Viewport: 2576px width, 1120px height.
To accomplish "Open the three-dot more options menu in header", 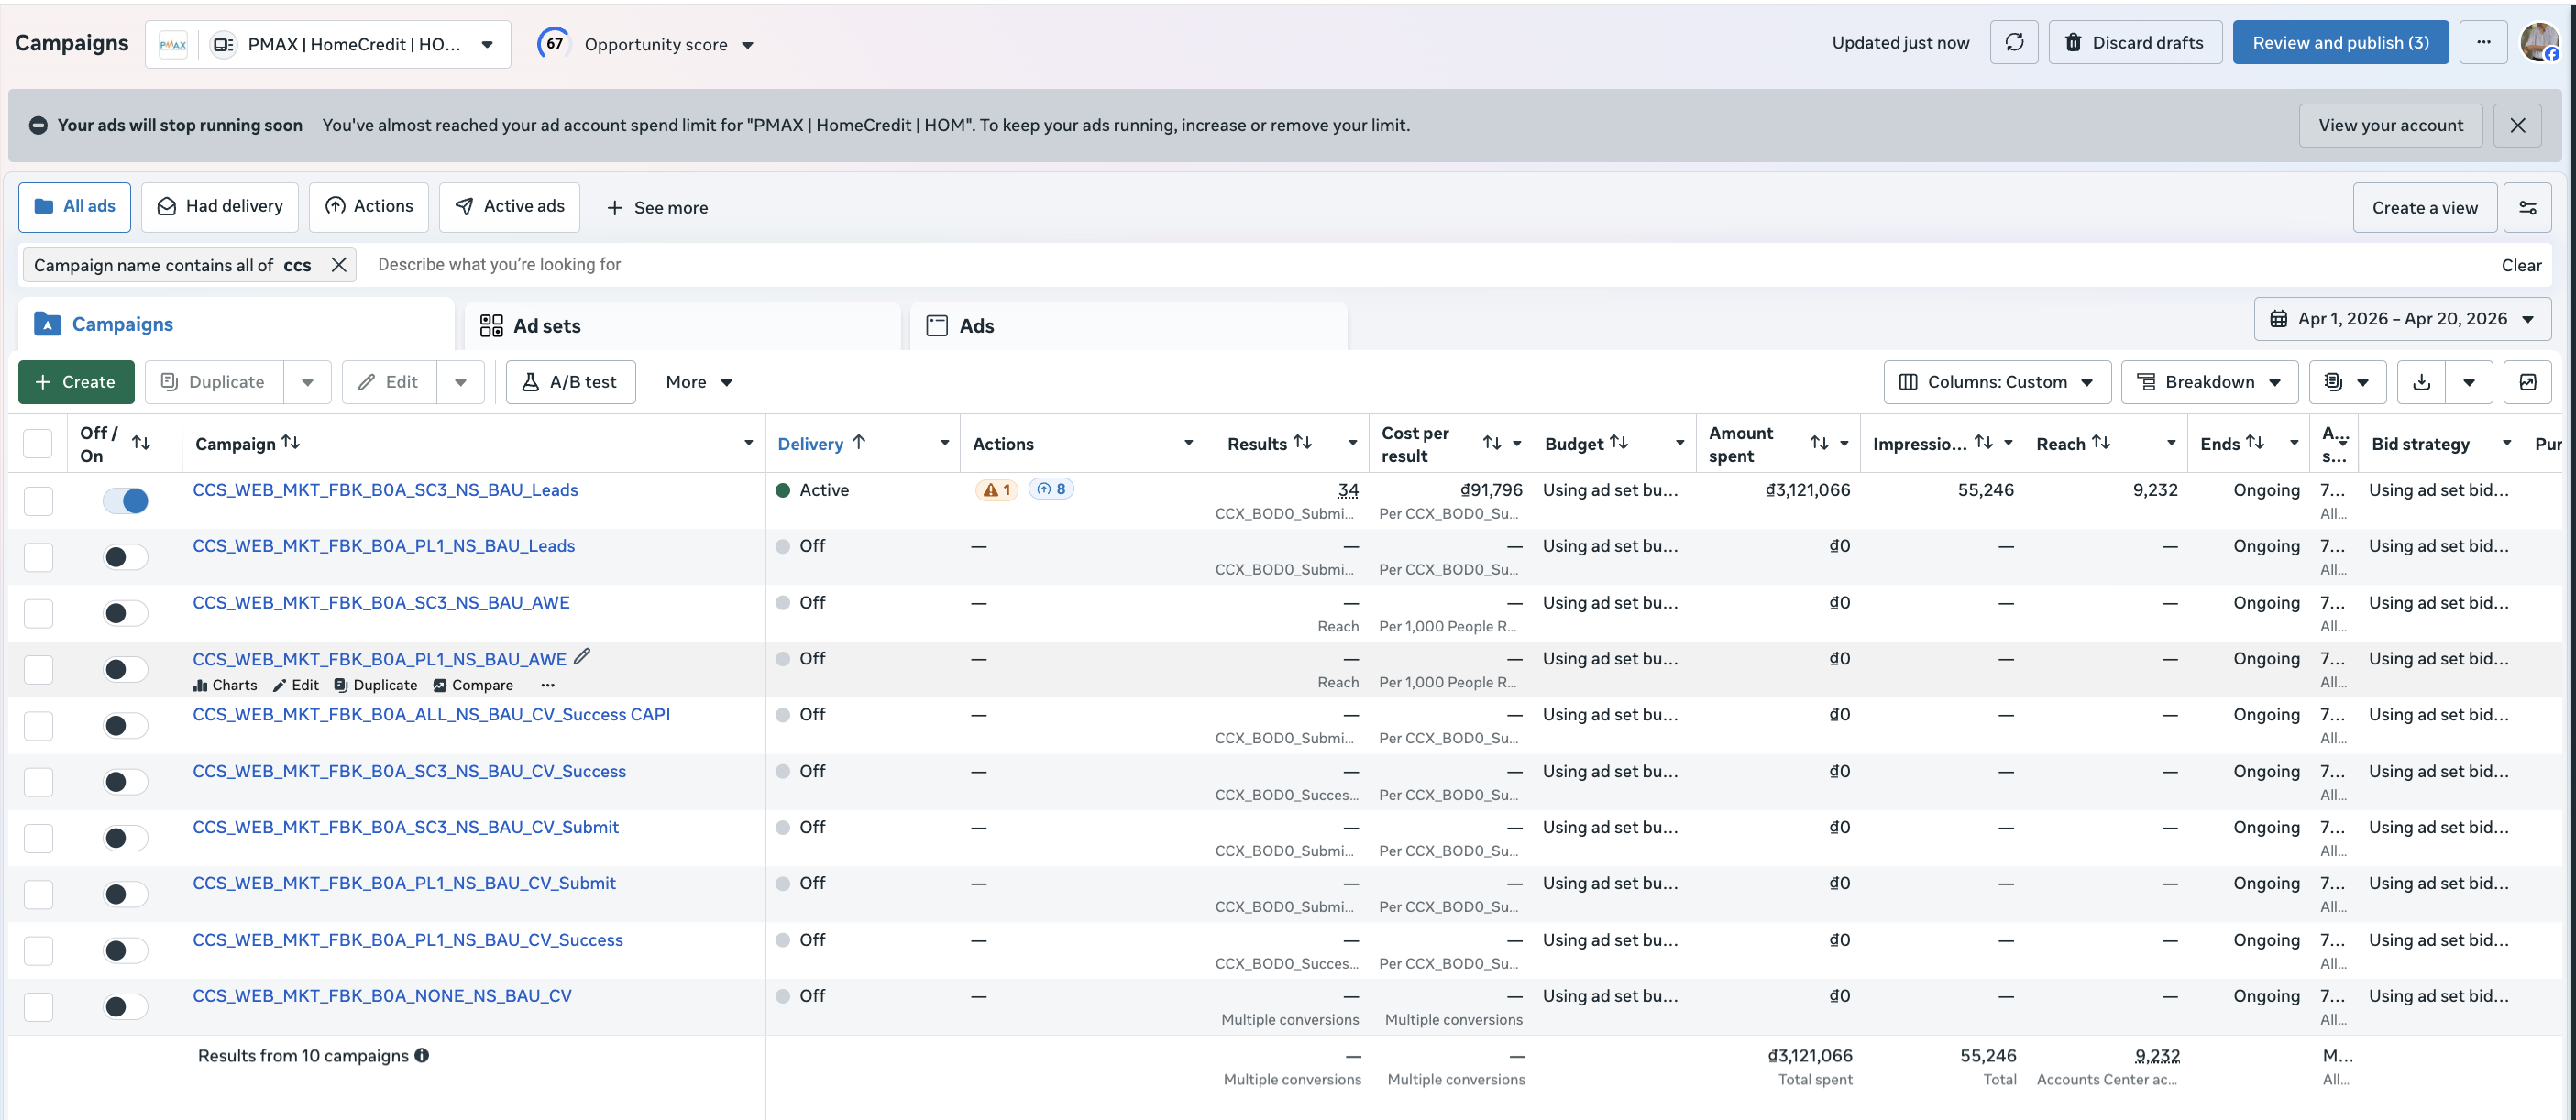I will pyautogui.click(x=2483, y=42).
